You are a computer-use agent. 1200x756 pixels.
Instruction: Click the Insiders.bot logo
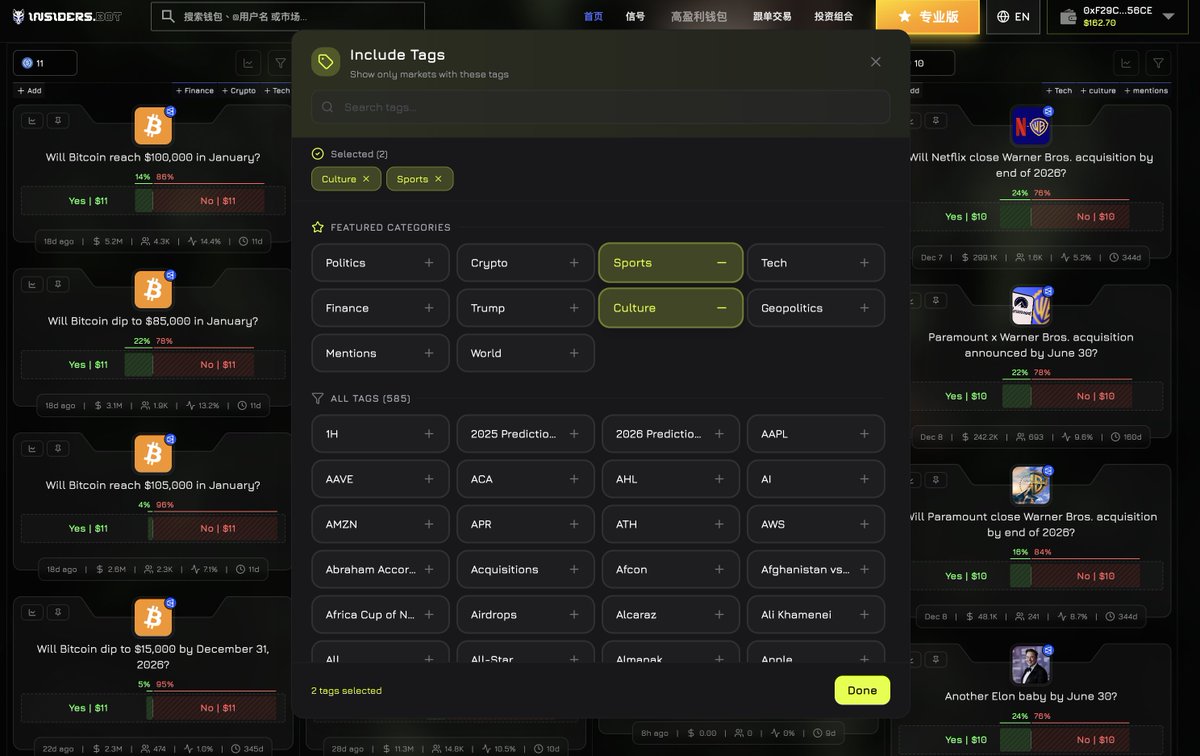(x=68, y=16)
